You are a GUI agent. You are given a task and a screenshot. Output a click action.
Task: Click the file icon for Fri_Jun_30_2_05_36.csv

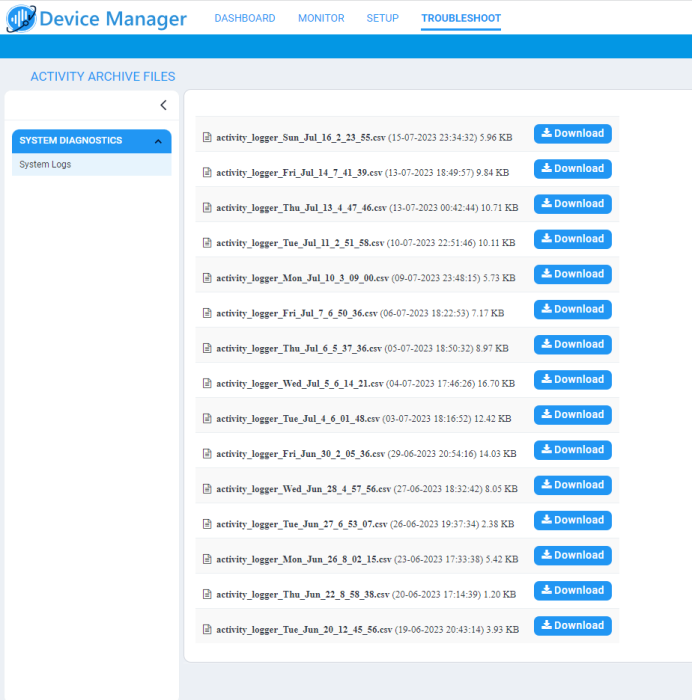coord(207,453)
